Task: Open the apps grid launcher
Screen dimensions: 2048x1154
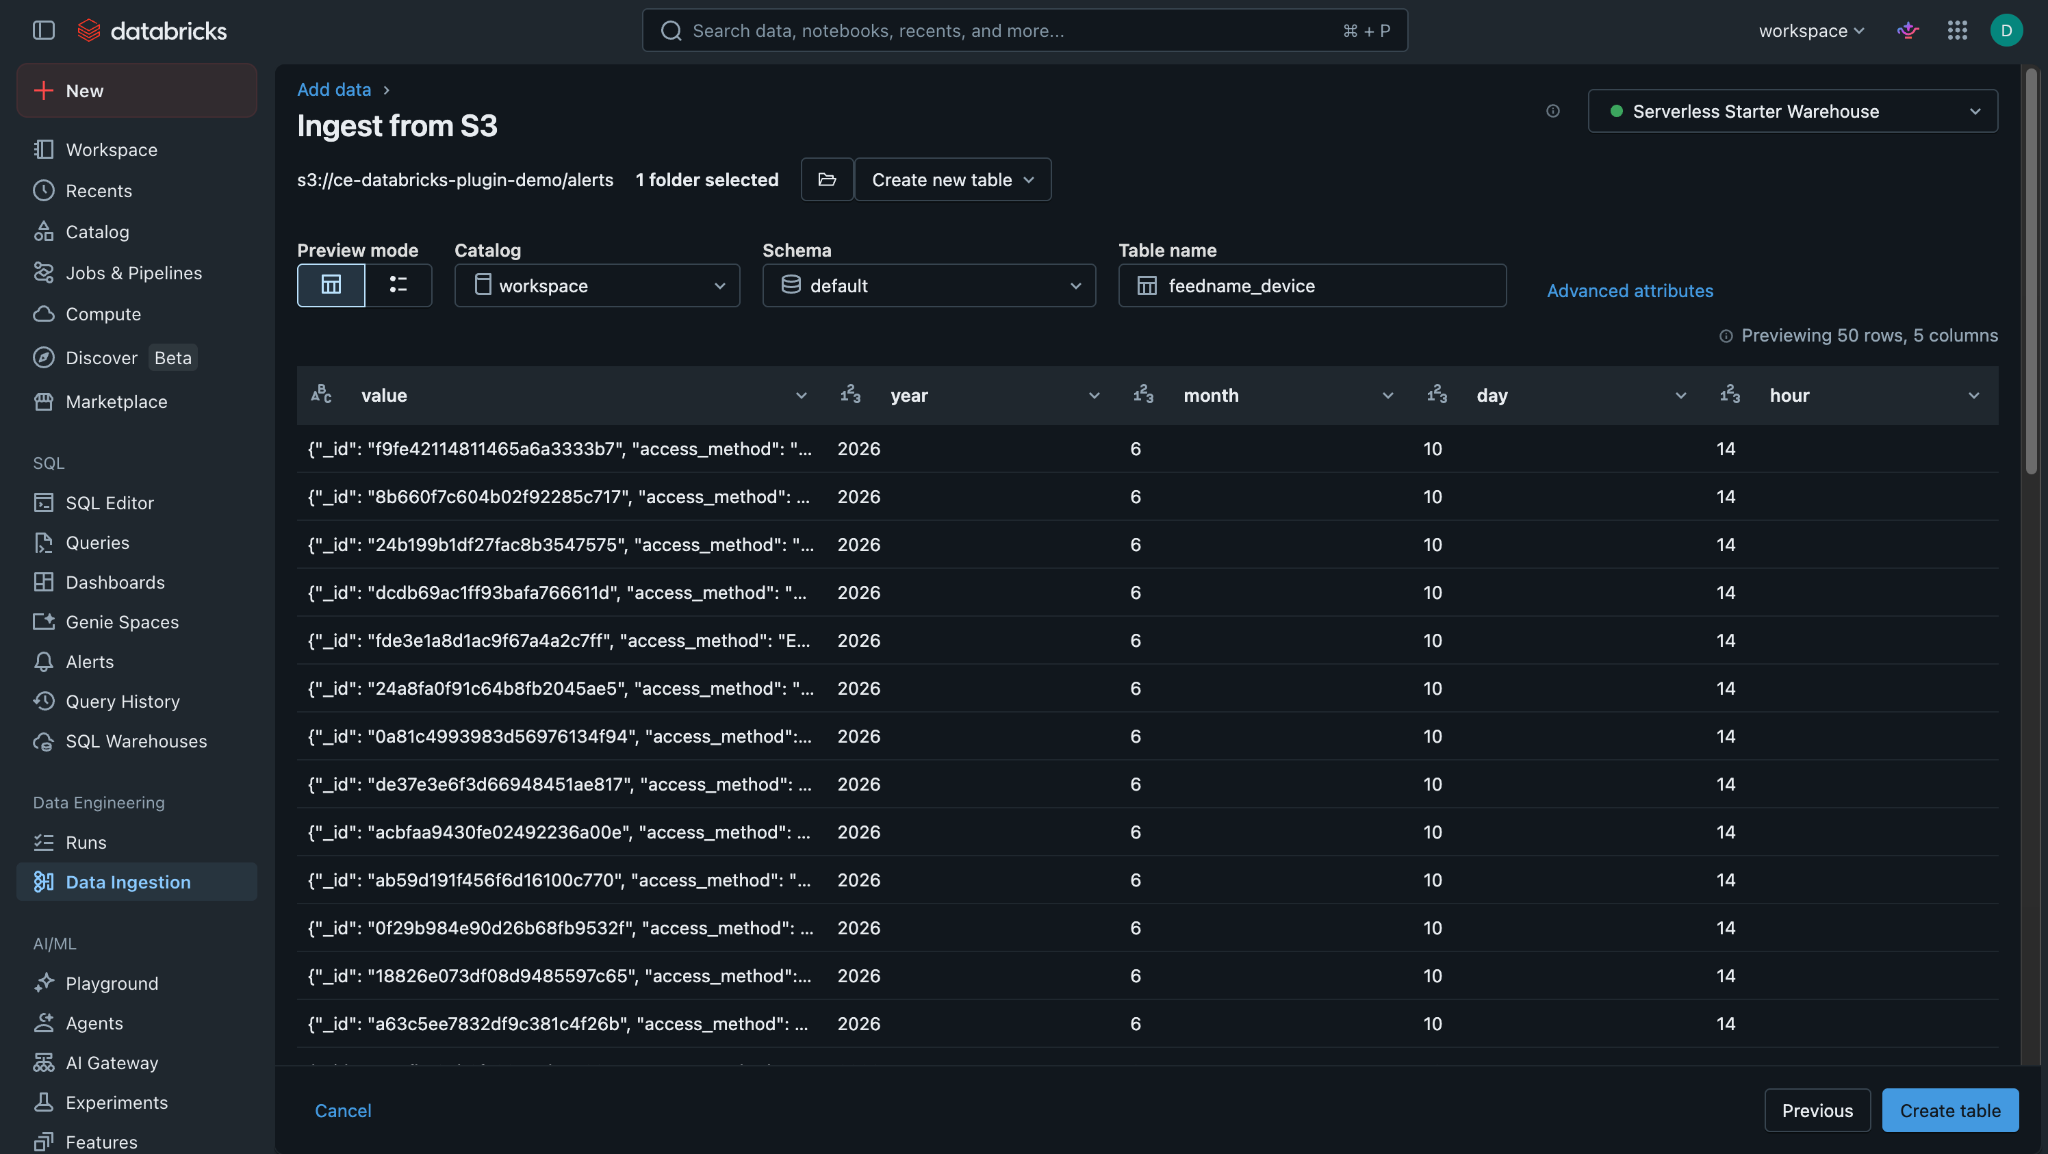Action: click(1957, 30)
